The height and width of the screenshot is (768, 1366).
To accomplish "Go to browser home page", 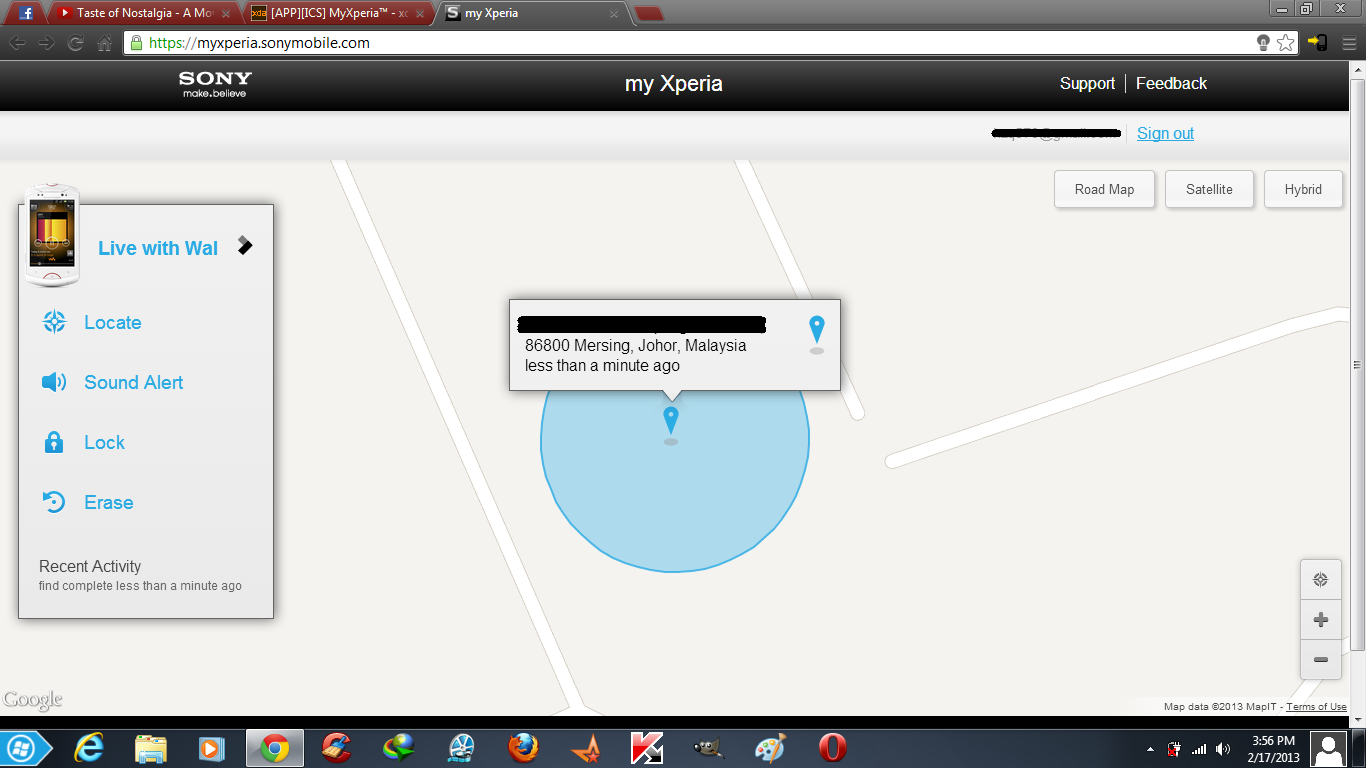I will pyautogui.click(x=104, y=43).
